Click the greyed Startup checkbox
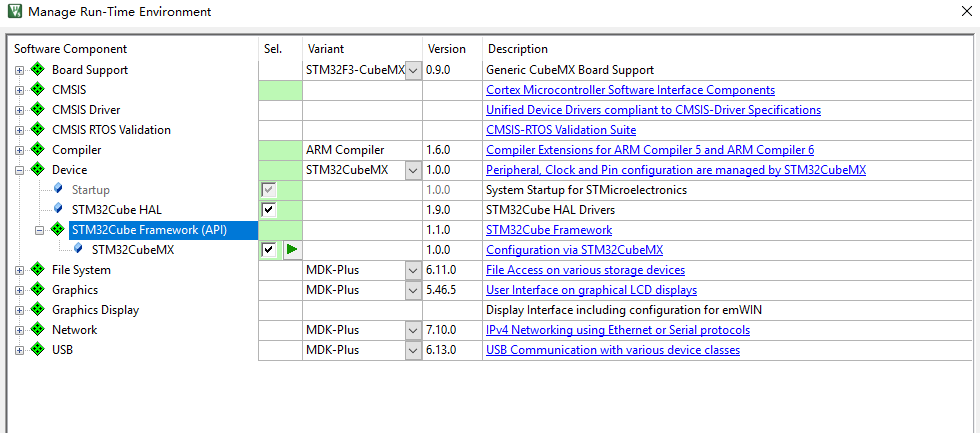 click(x=269, y=189)
